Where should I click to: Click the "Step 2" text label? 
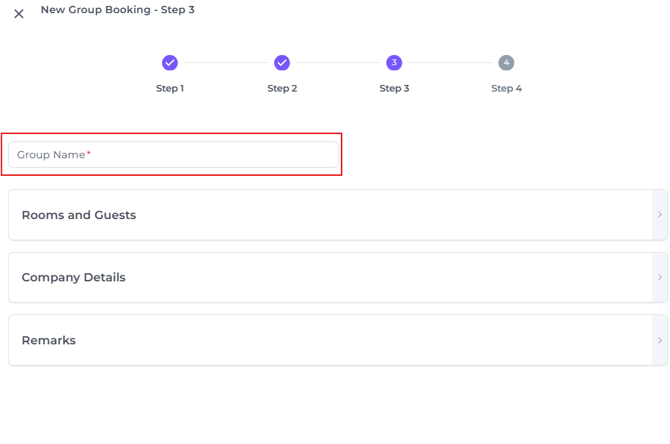click(282, 88)
